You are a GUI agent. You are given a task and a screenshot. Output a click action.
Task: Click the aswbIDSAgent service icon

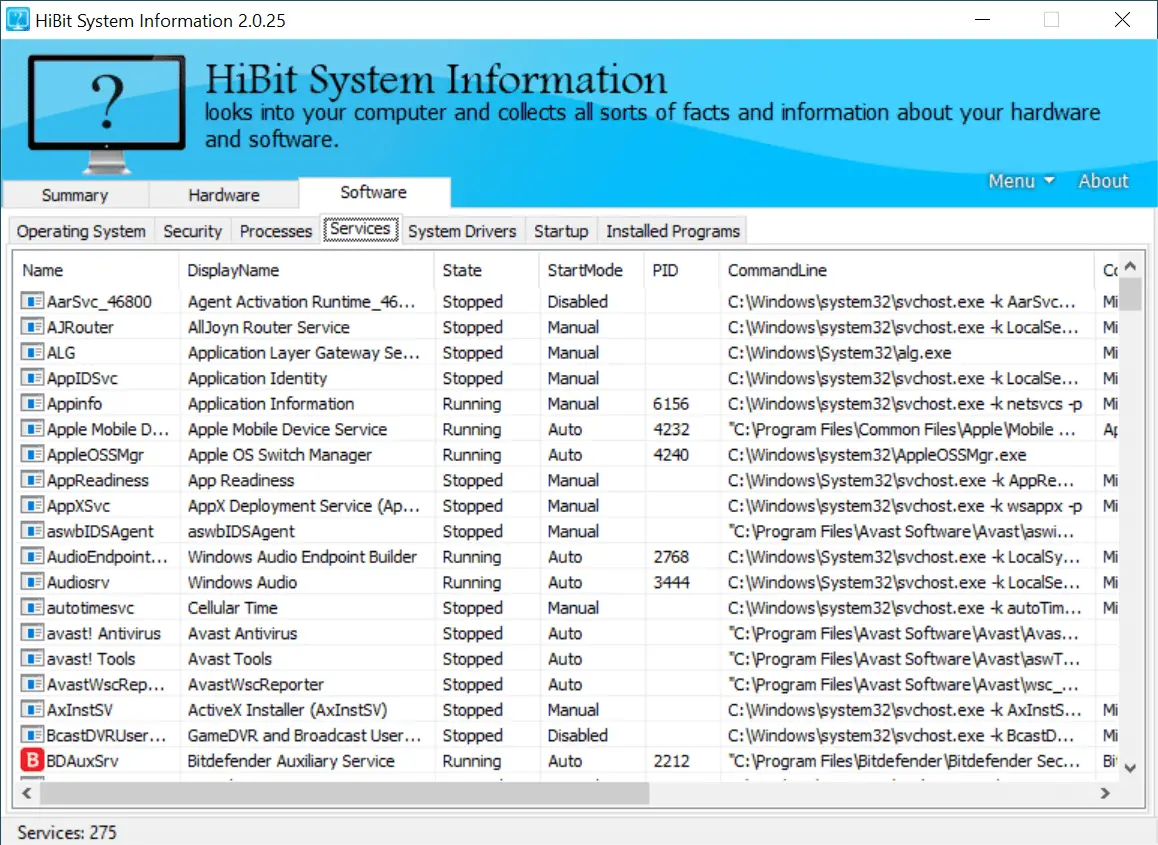pyautogui.click(x=32, y=531)
